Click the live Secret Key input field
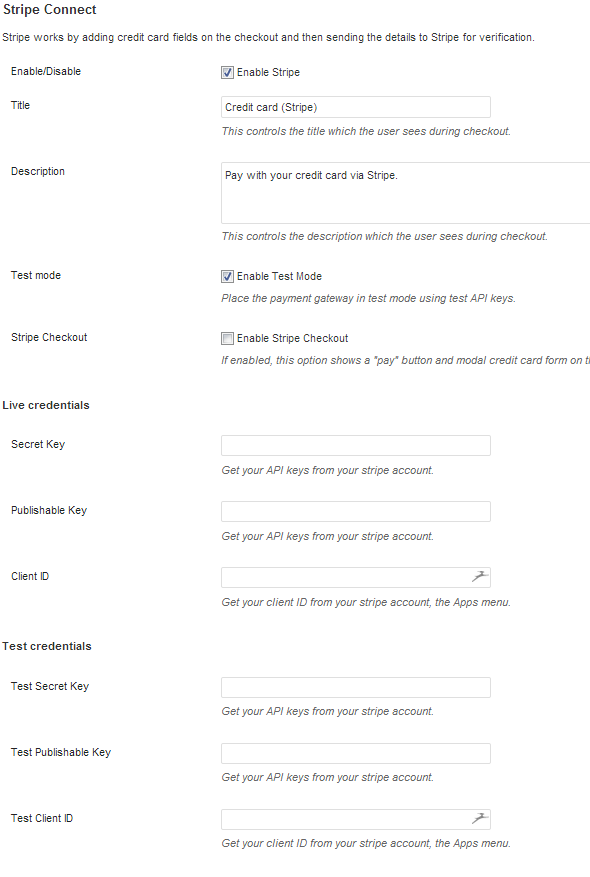 pos(356,445)
